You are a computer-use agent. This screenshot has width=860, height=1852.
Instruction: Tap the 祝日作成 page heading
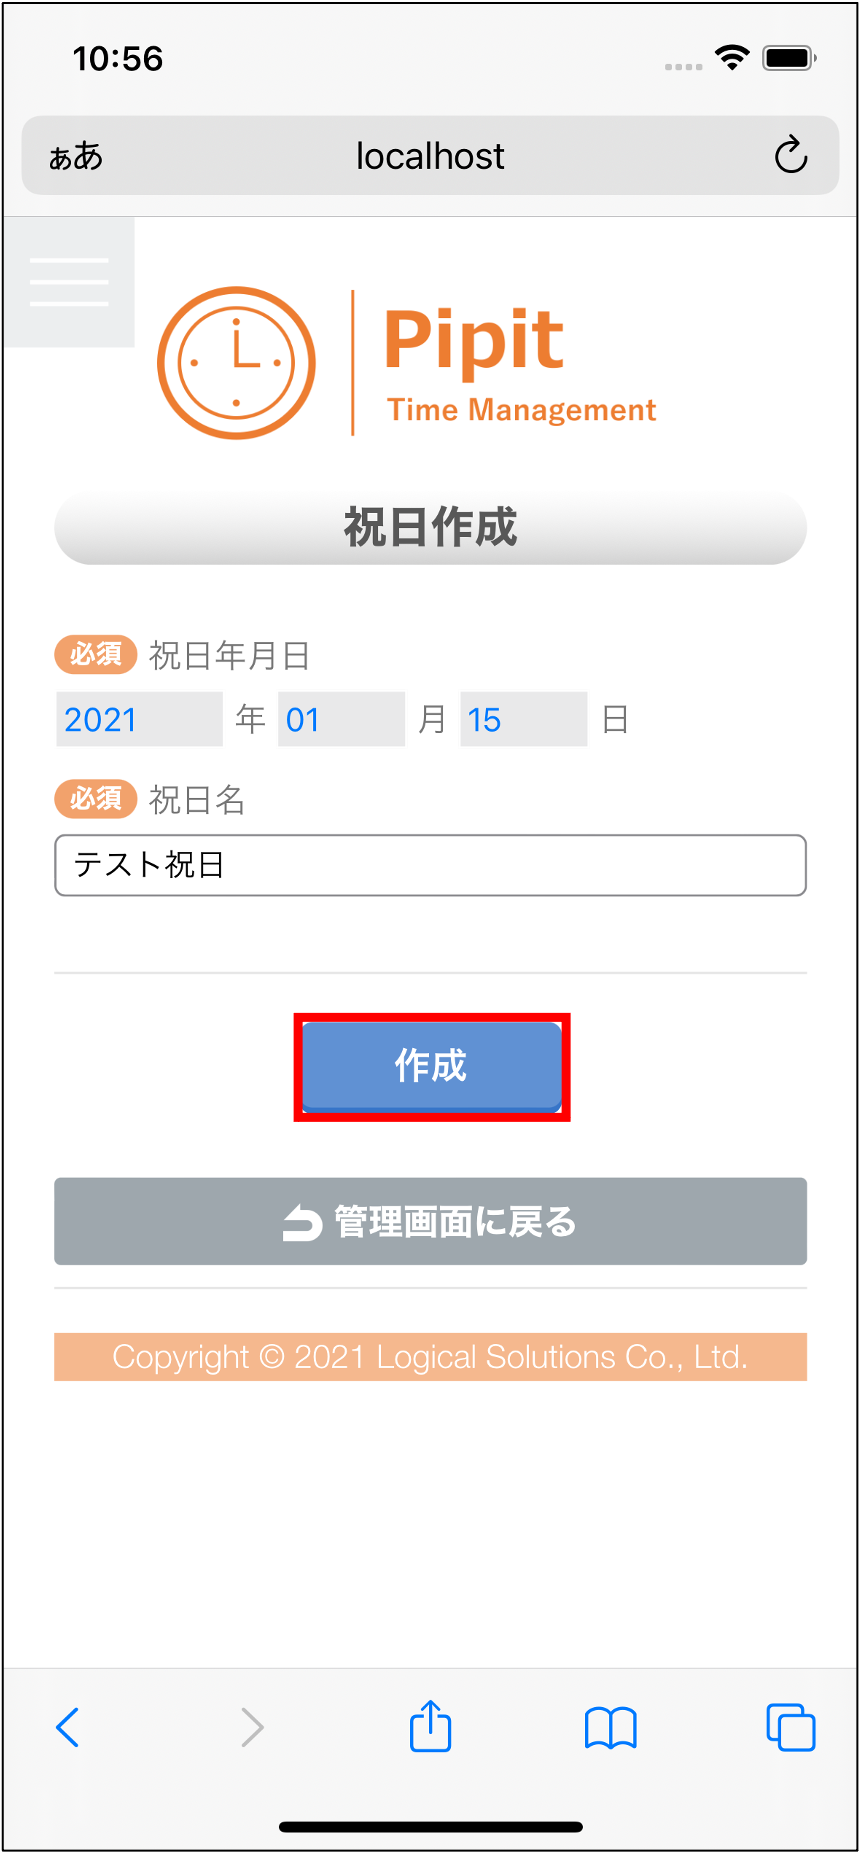(x=430, y=527)
